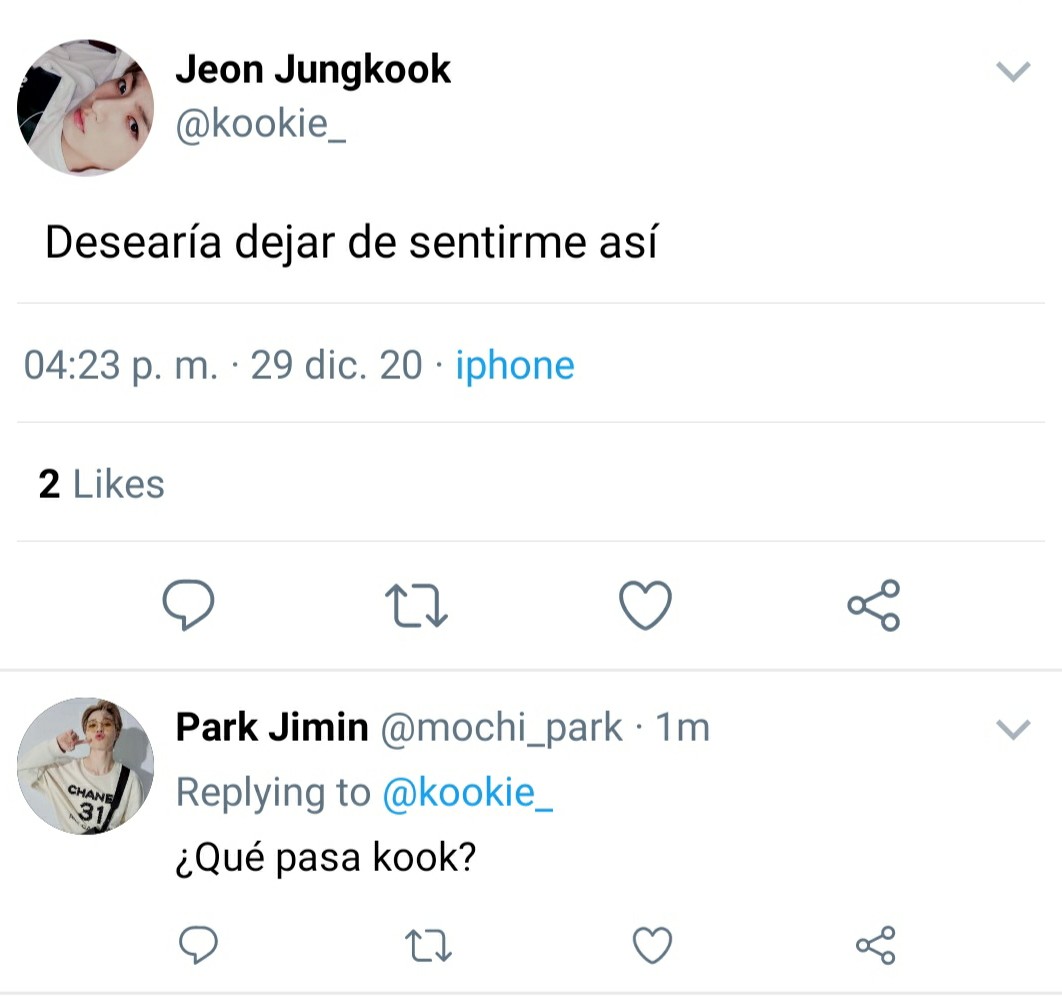View the 2 Likes list
Viewport: 1062px width, 998px height.
101,484
